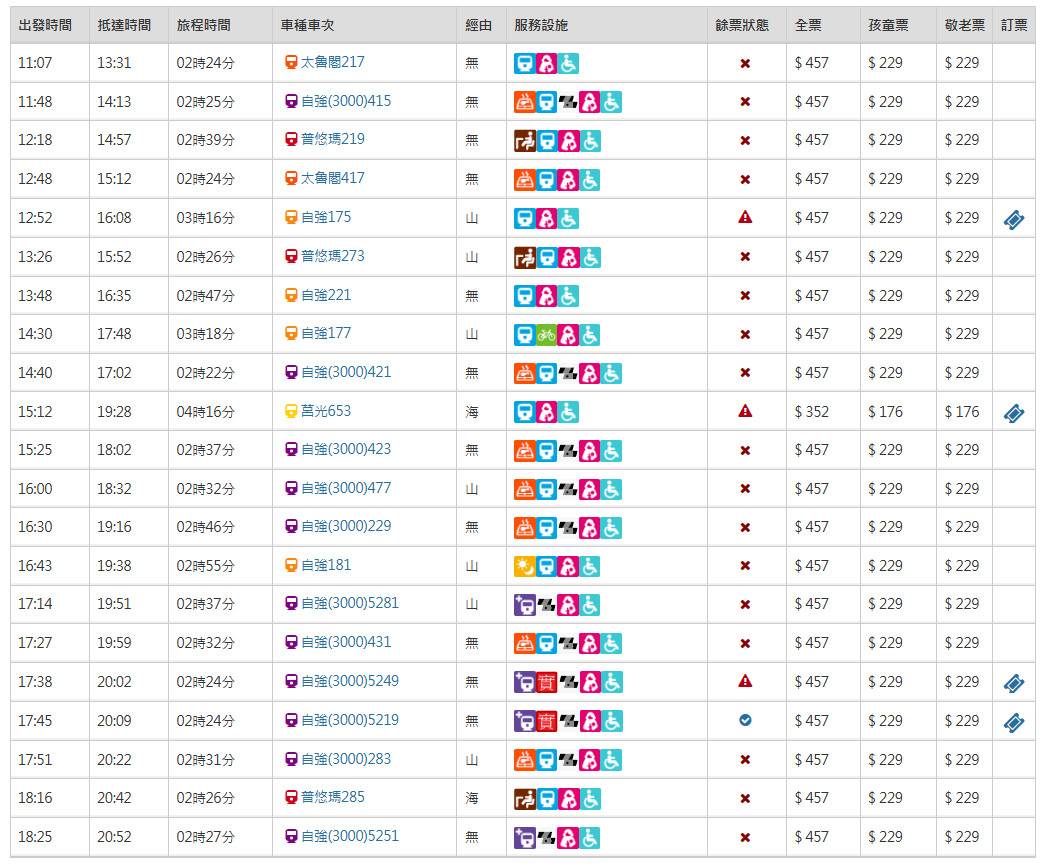The height and width of the screenshot is (865, 1045).
Task: Click the 旅程時間 column header
Action: pos(203,25)
